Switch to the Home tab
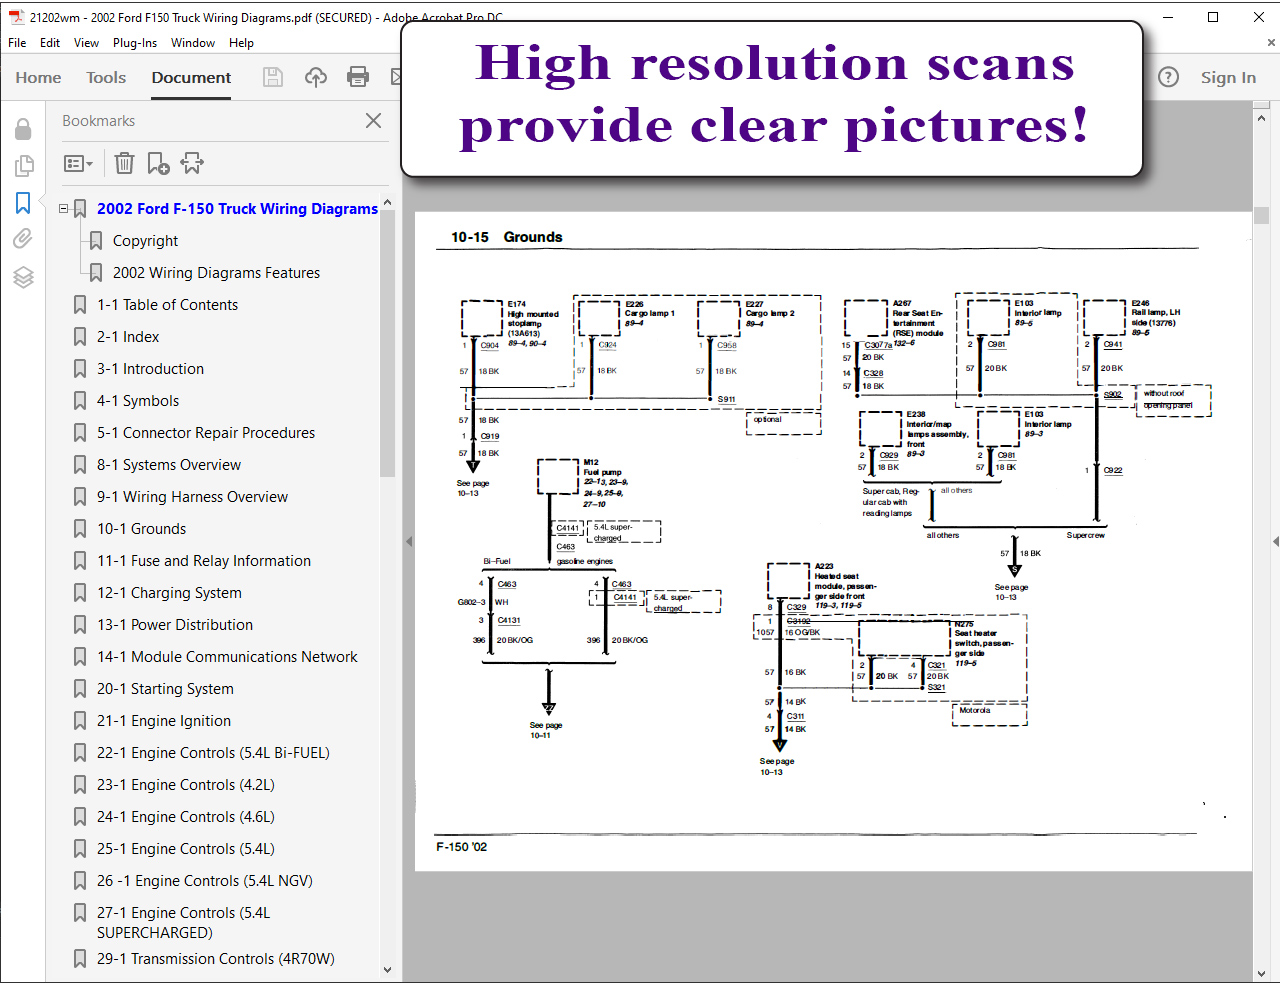This screenshot has height=984, width=1280. pyautogui.click(x=38, y=77)
